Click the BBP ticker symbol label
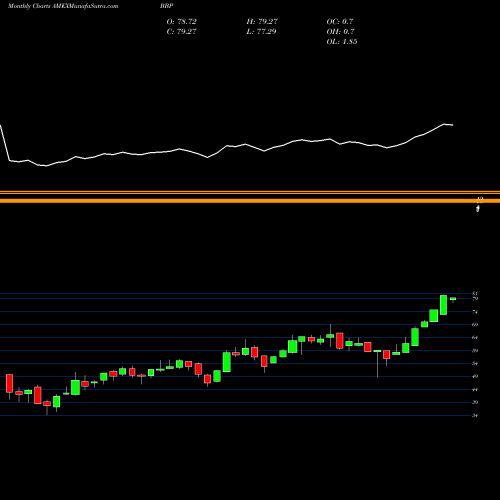Image resolution: width=500 pixels, height=500 pixels. coord(166,6)
